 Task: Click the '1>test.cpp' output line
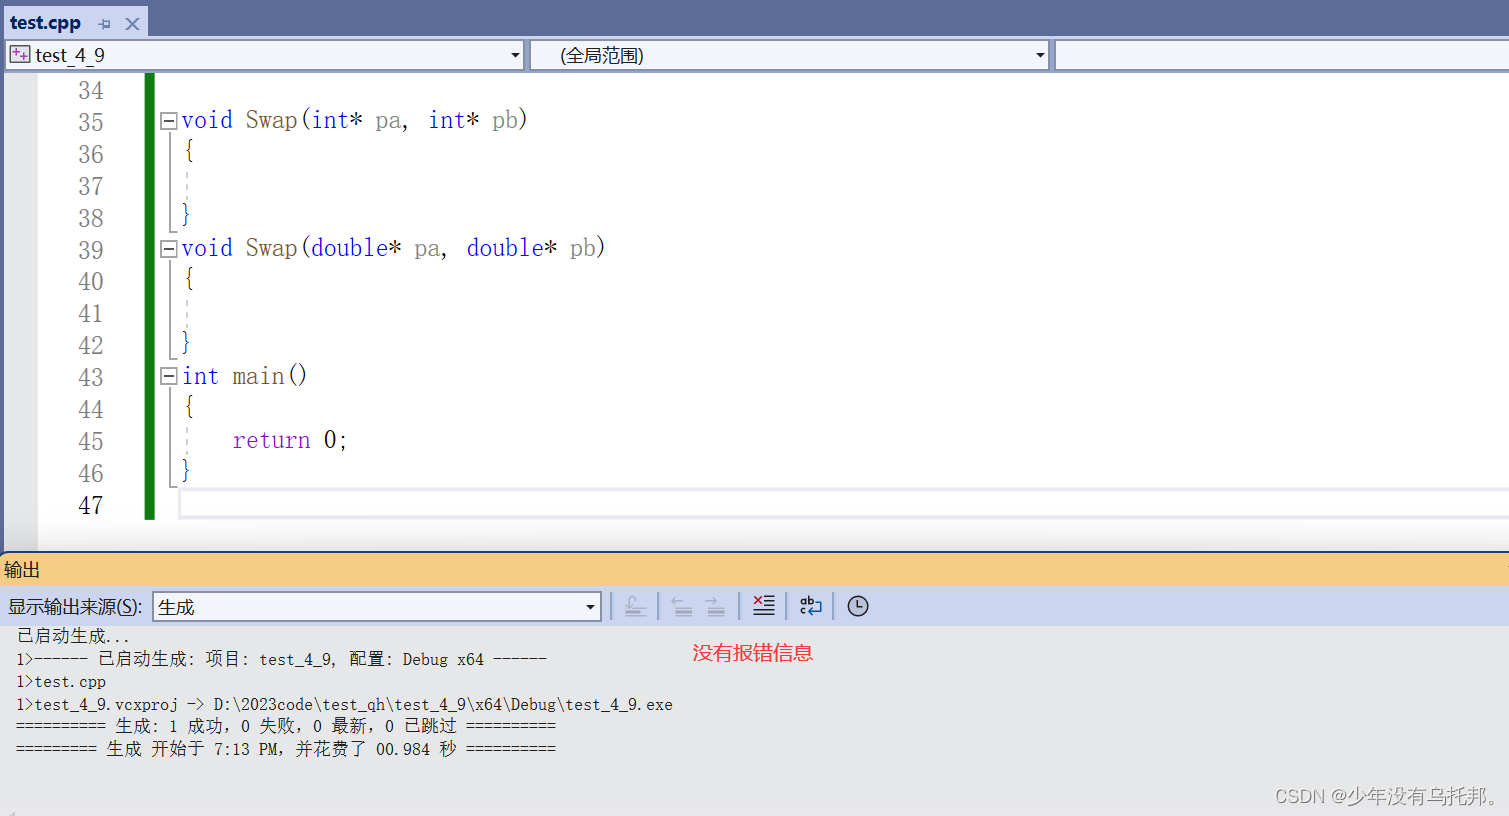pyautogui.click(x=61, y=682)
